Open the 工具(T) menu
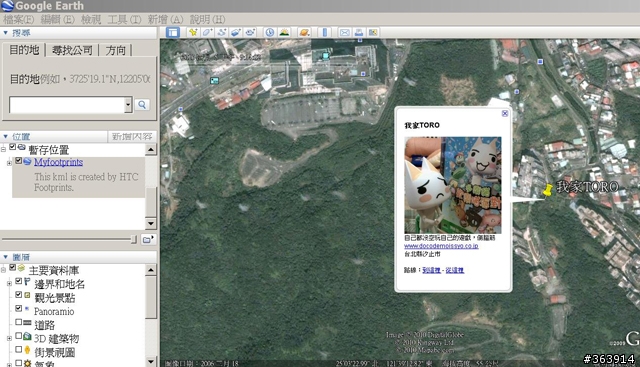Viewport: 640px width, 367px height. (x=124, y=19)
